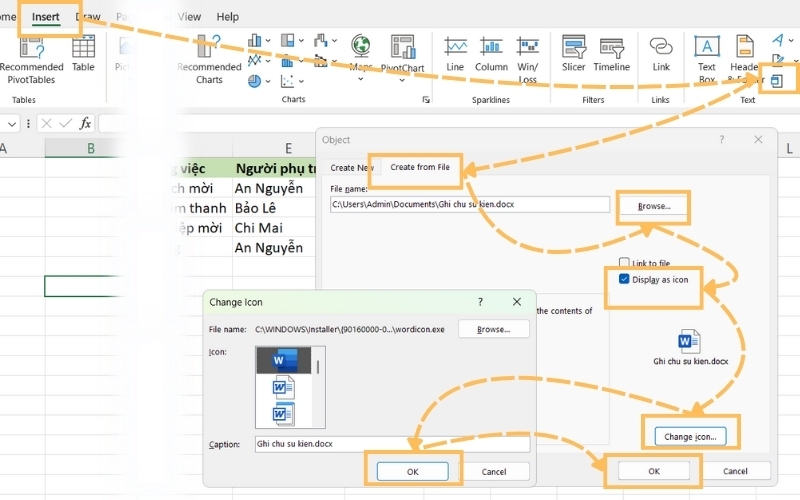
Task: Insert a pie or doughnut chart
Action: click(255, 81)
